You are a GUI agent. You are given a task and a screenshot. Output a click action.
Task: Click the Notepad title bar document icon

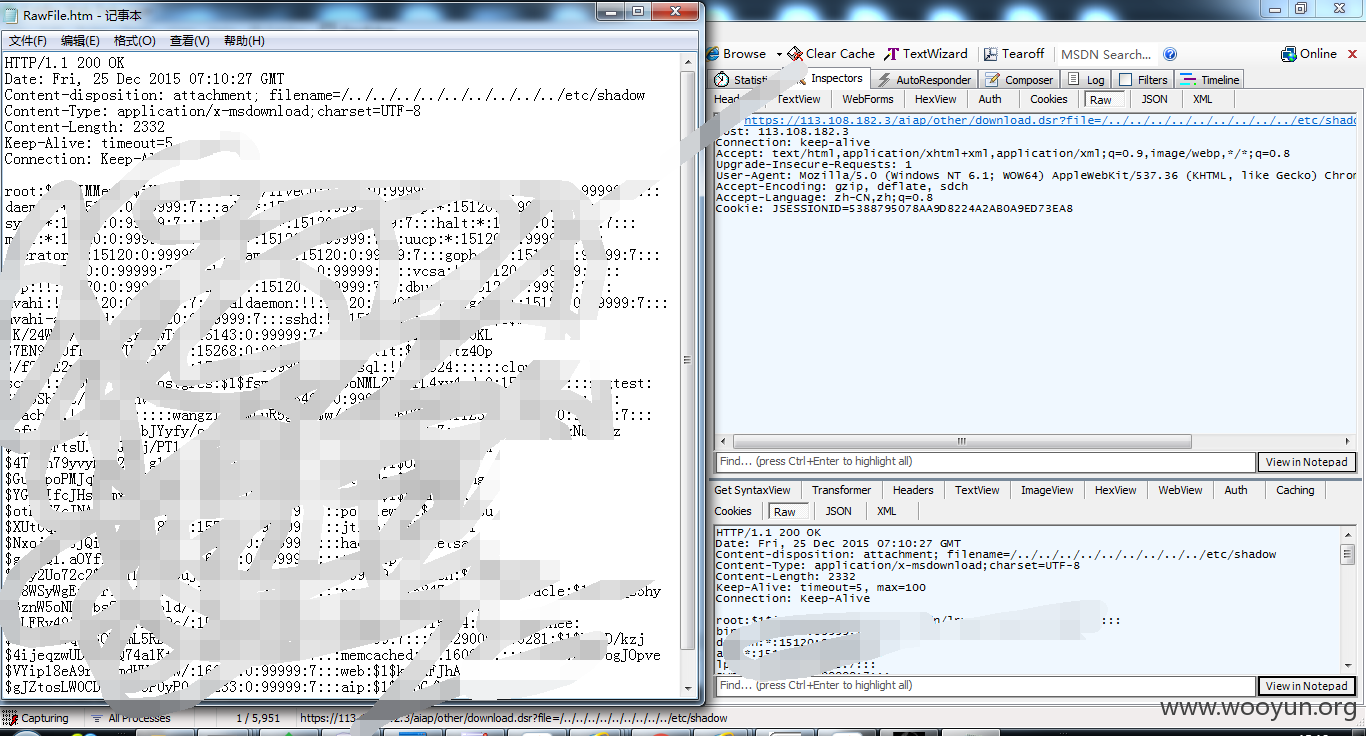click(x=12, y=15)
